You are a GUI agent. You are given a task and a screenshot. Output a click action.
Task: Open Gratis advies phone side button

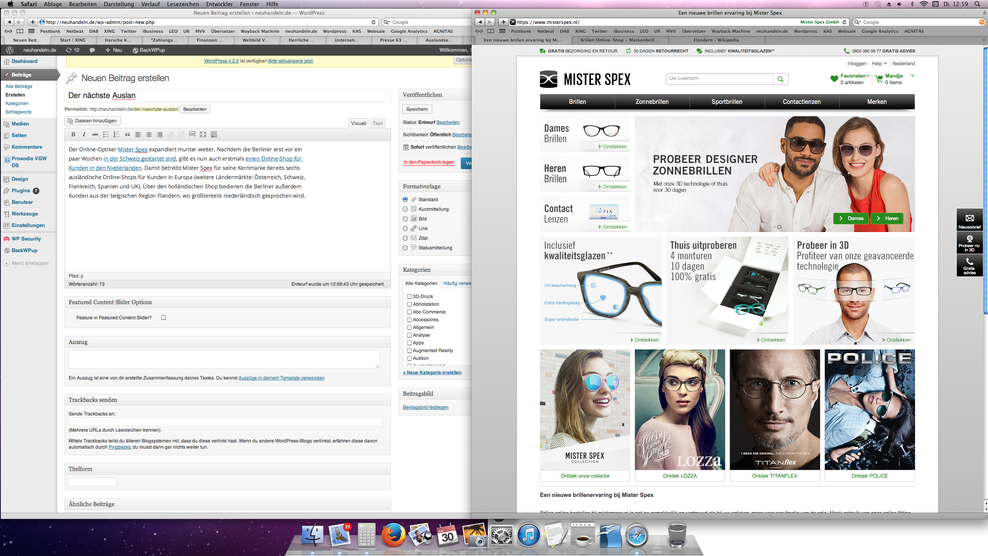pos(969,265)
